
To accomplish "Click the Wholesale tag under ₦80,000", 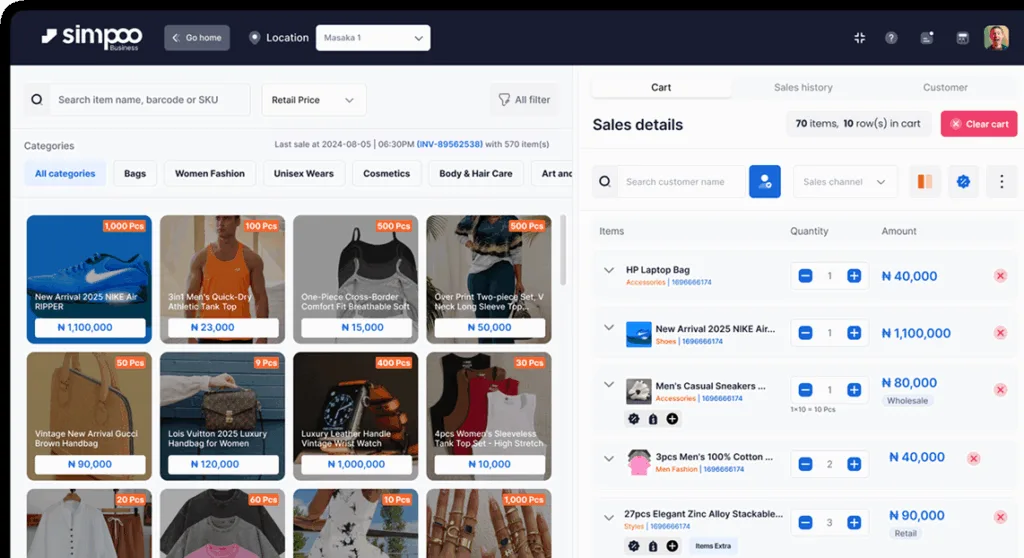I will point(907,401).
